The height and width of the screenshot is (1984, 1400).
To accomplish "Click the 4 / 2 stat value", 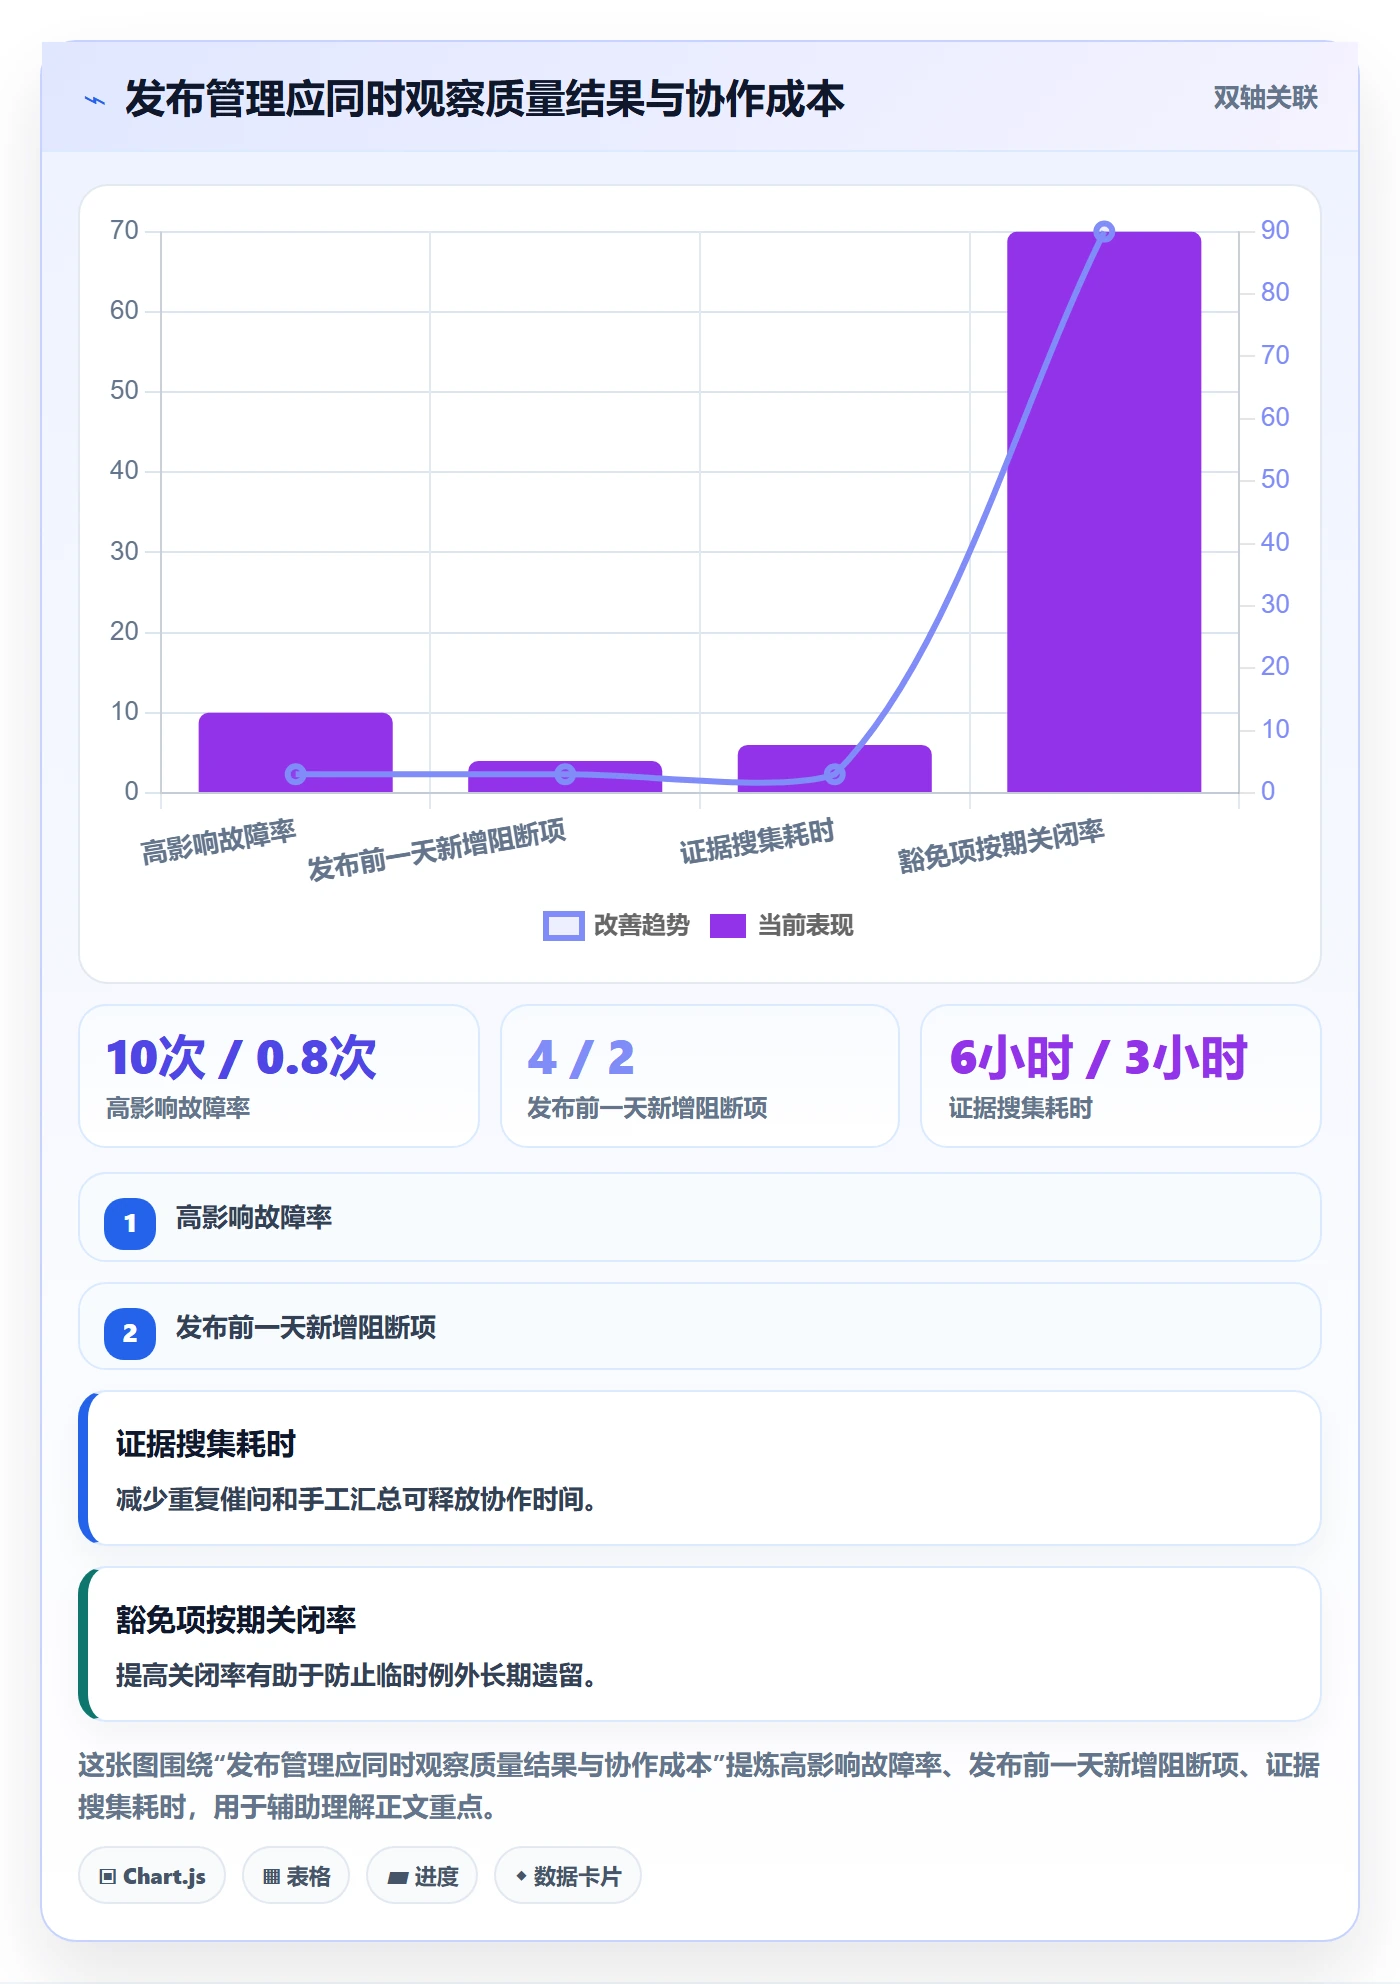I will pyautogui.click(x=581, y=1057).
